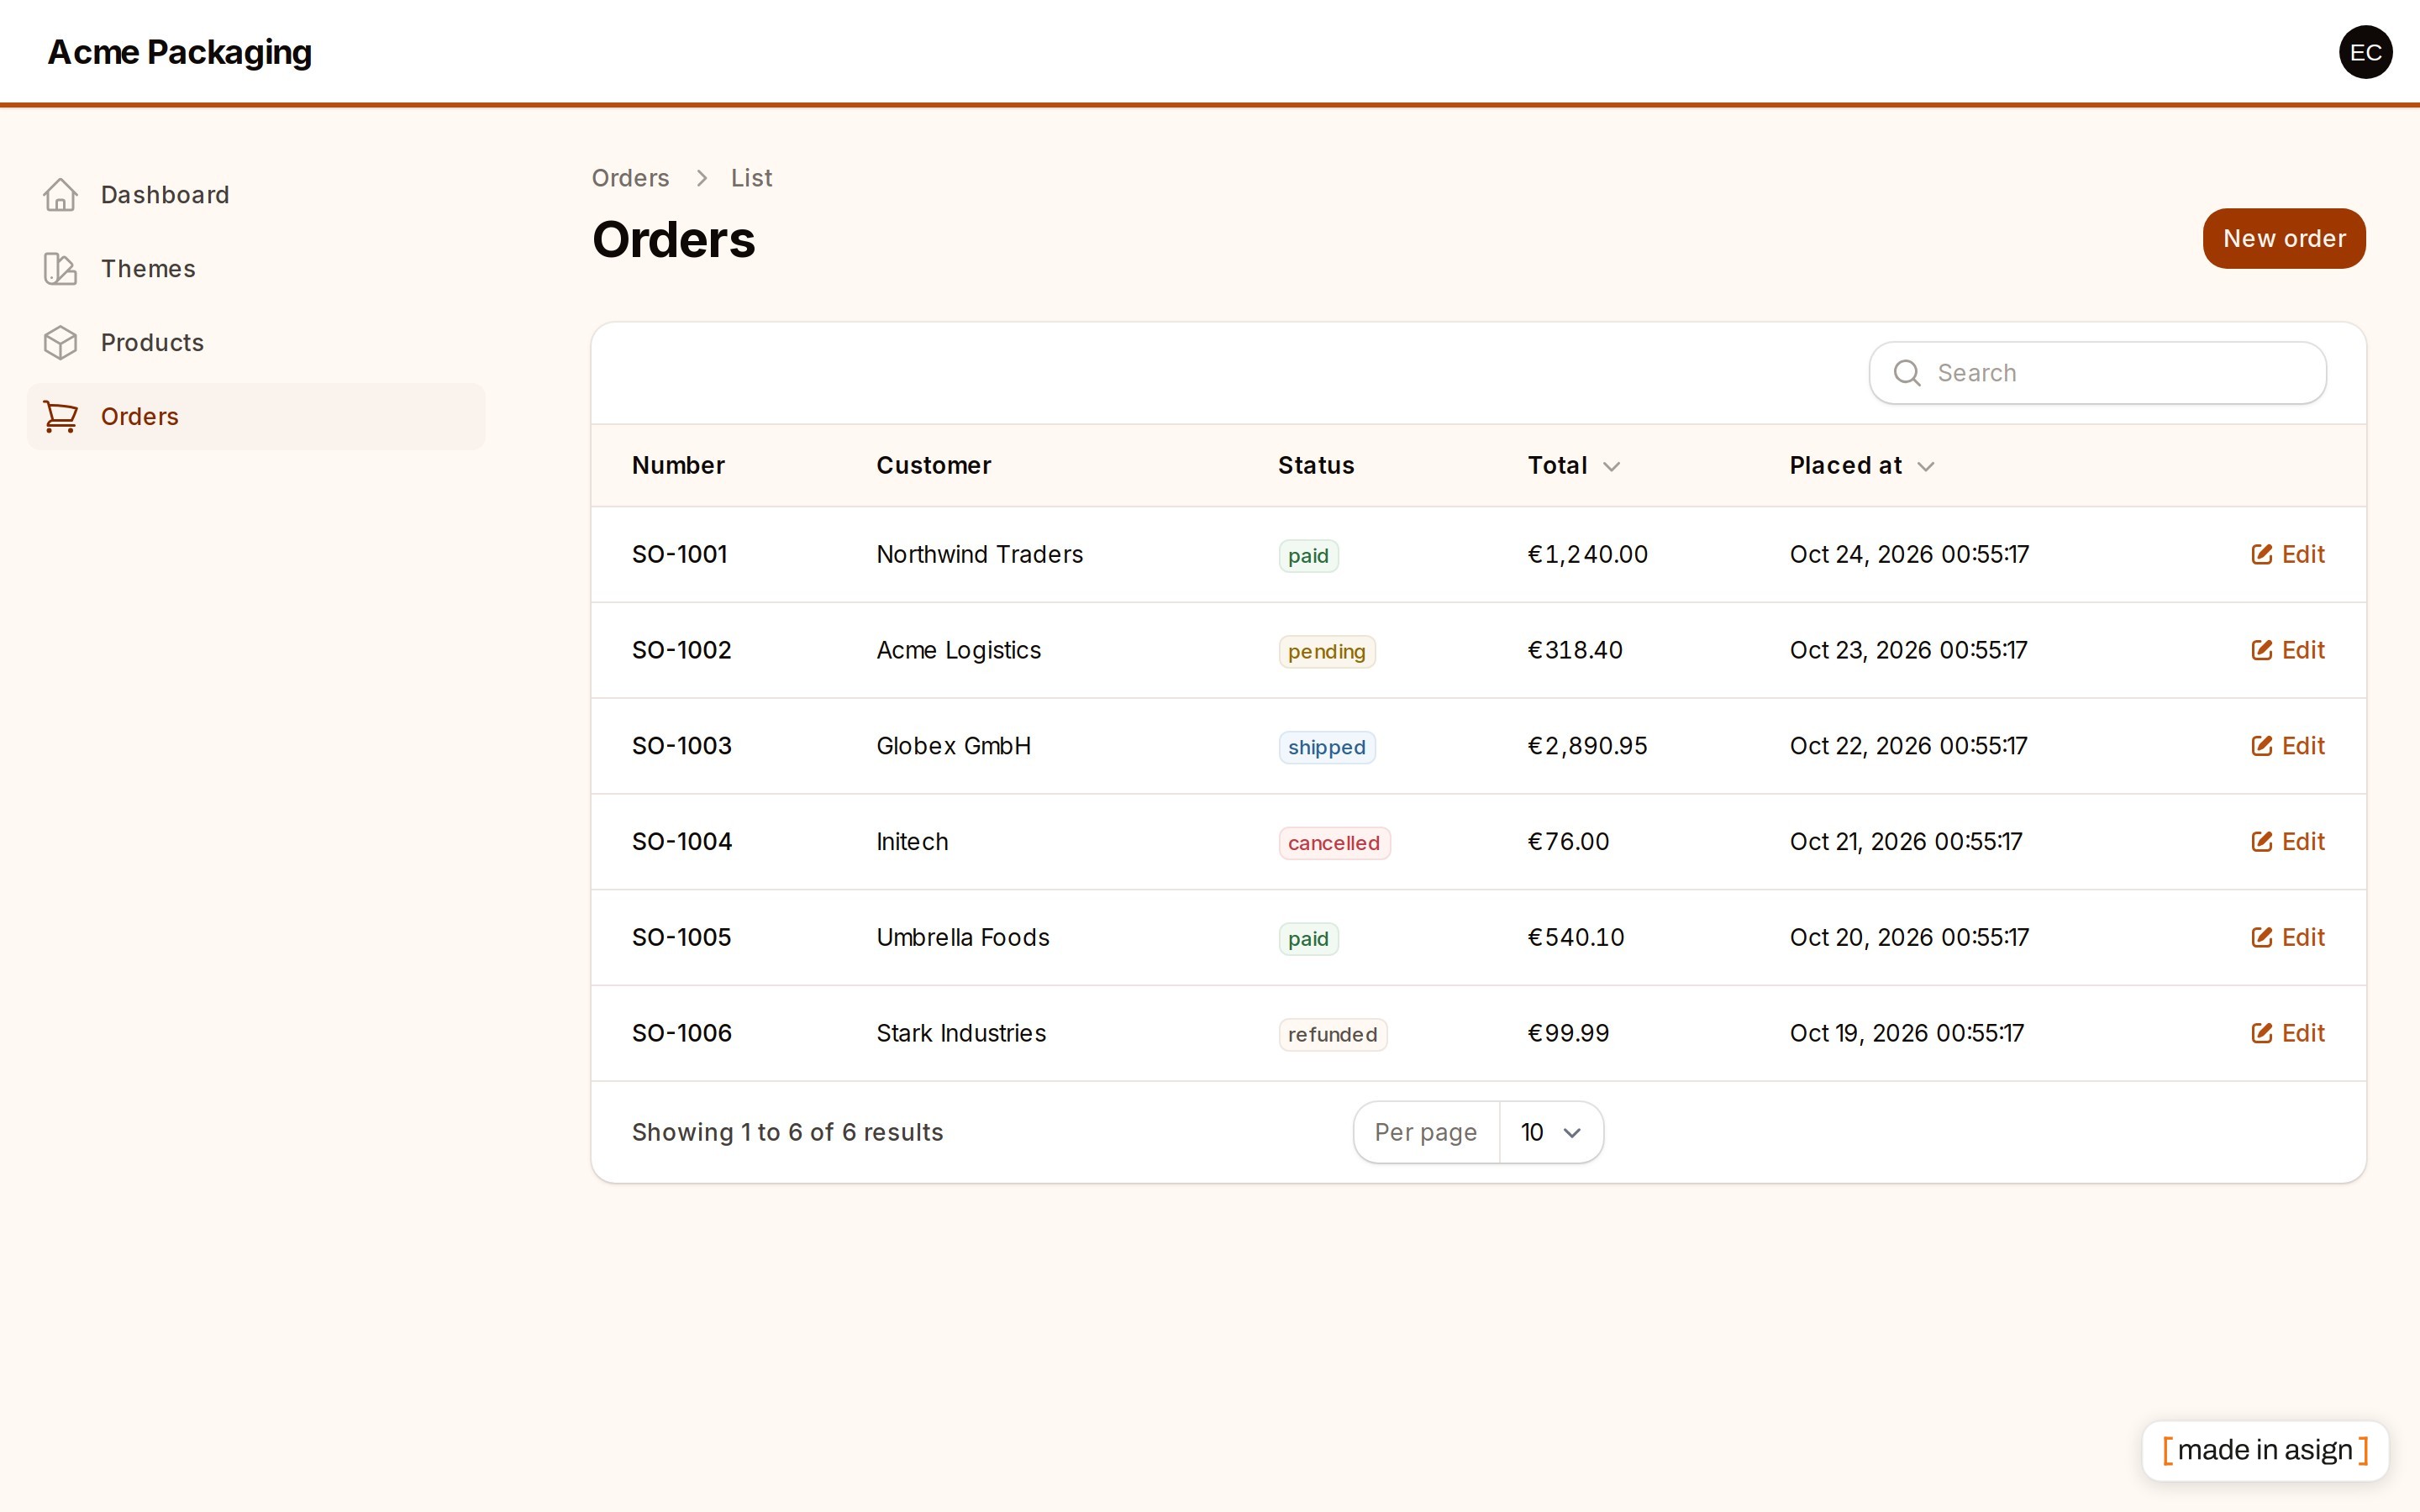Image resolution: width=2420 pixels, height=1512 pixels.
Task: Click the Themes swatch icon in sidebar
Action: pos(60,269)
